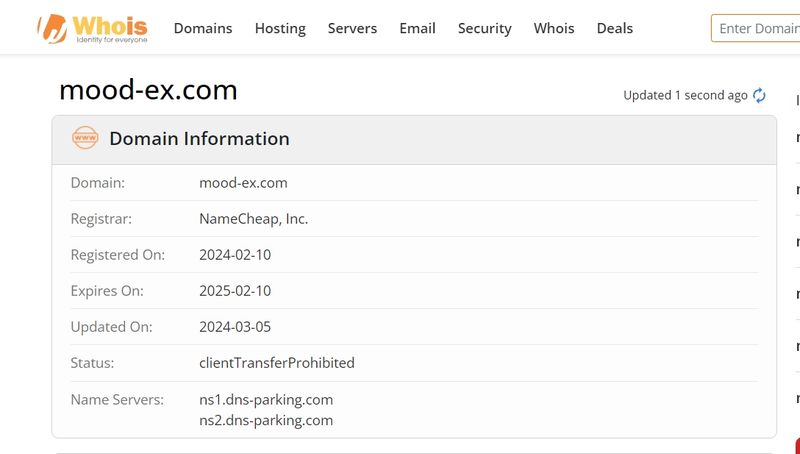The image size is (800, 454).
Task: Open the Hosting menu
Action: [x=280, y=28]
